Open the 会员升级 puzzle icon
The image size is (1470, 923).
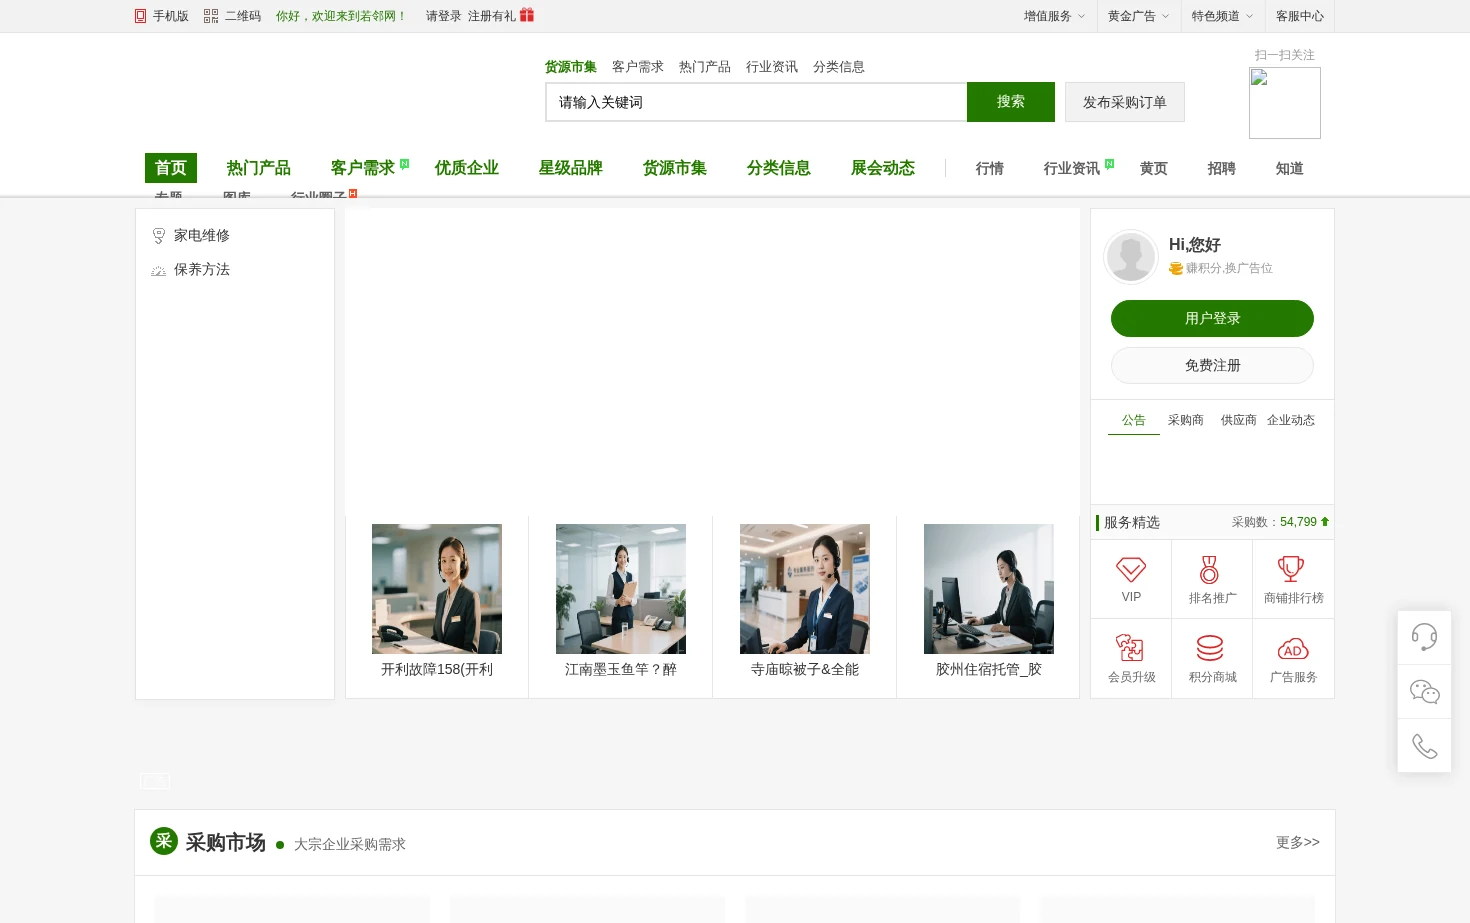click(1130, 648)
